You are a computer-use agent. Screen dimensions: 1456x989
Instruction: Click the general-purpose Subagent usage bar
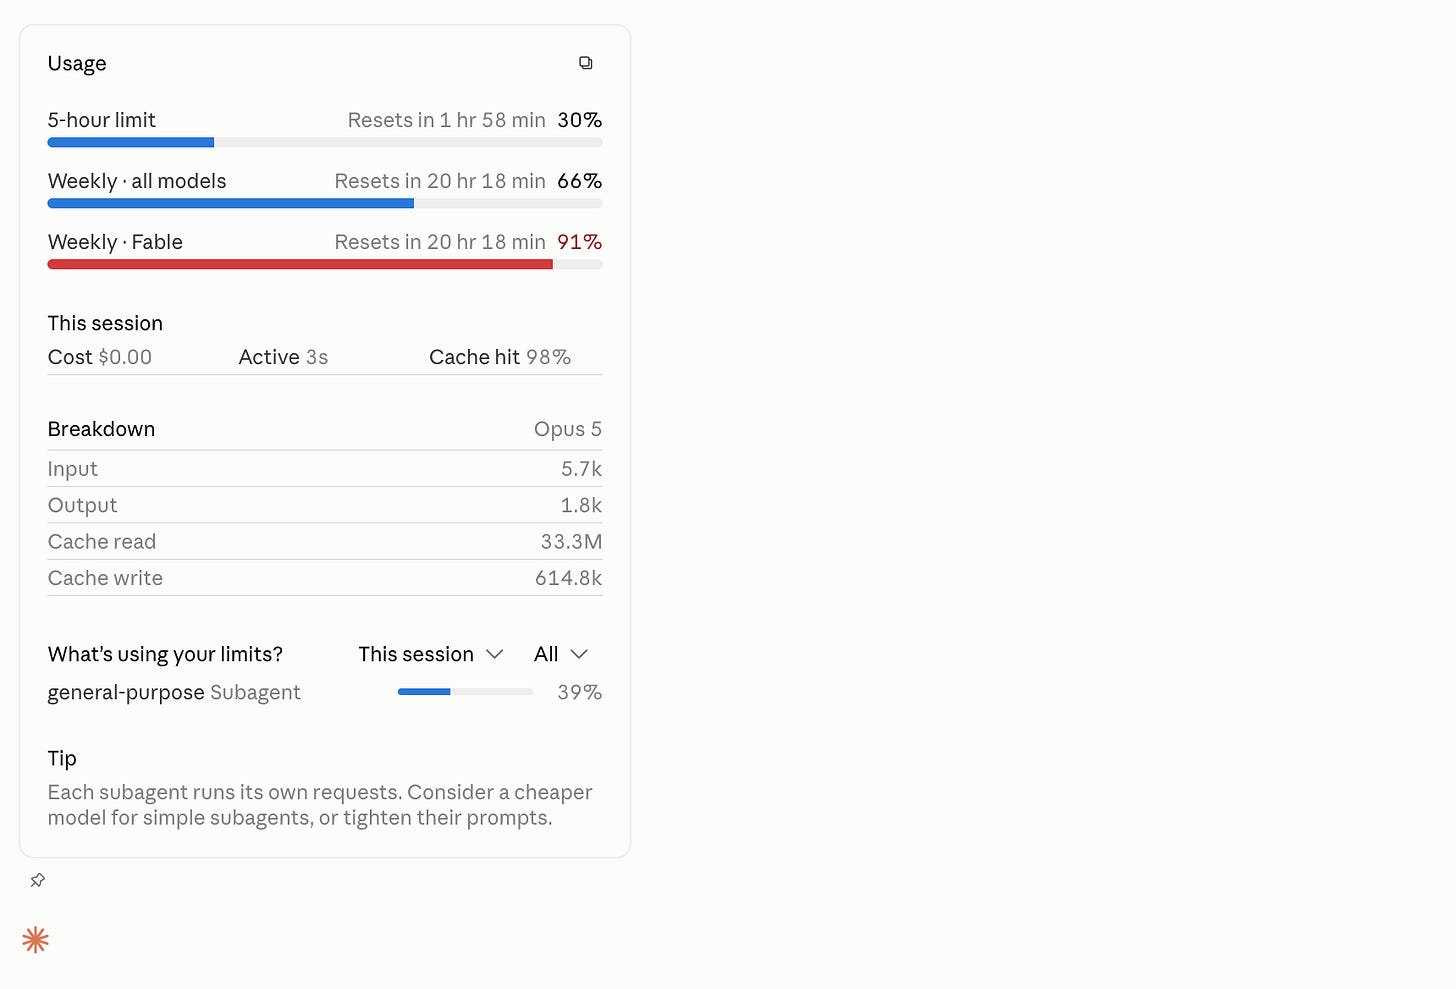[x=465, y=691]
